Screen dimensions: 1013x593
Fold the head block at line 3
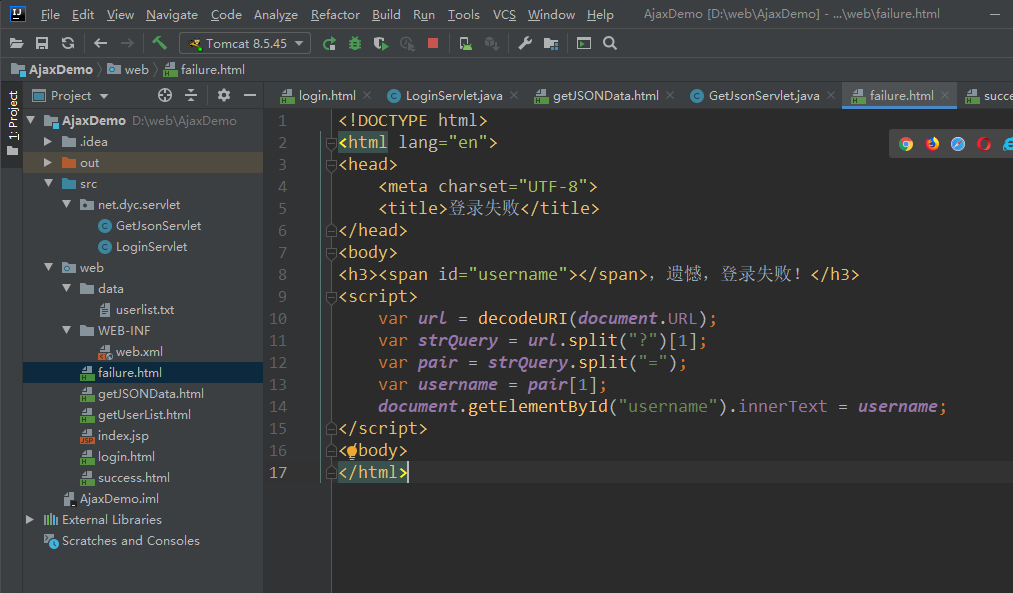pos(331,165)
